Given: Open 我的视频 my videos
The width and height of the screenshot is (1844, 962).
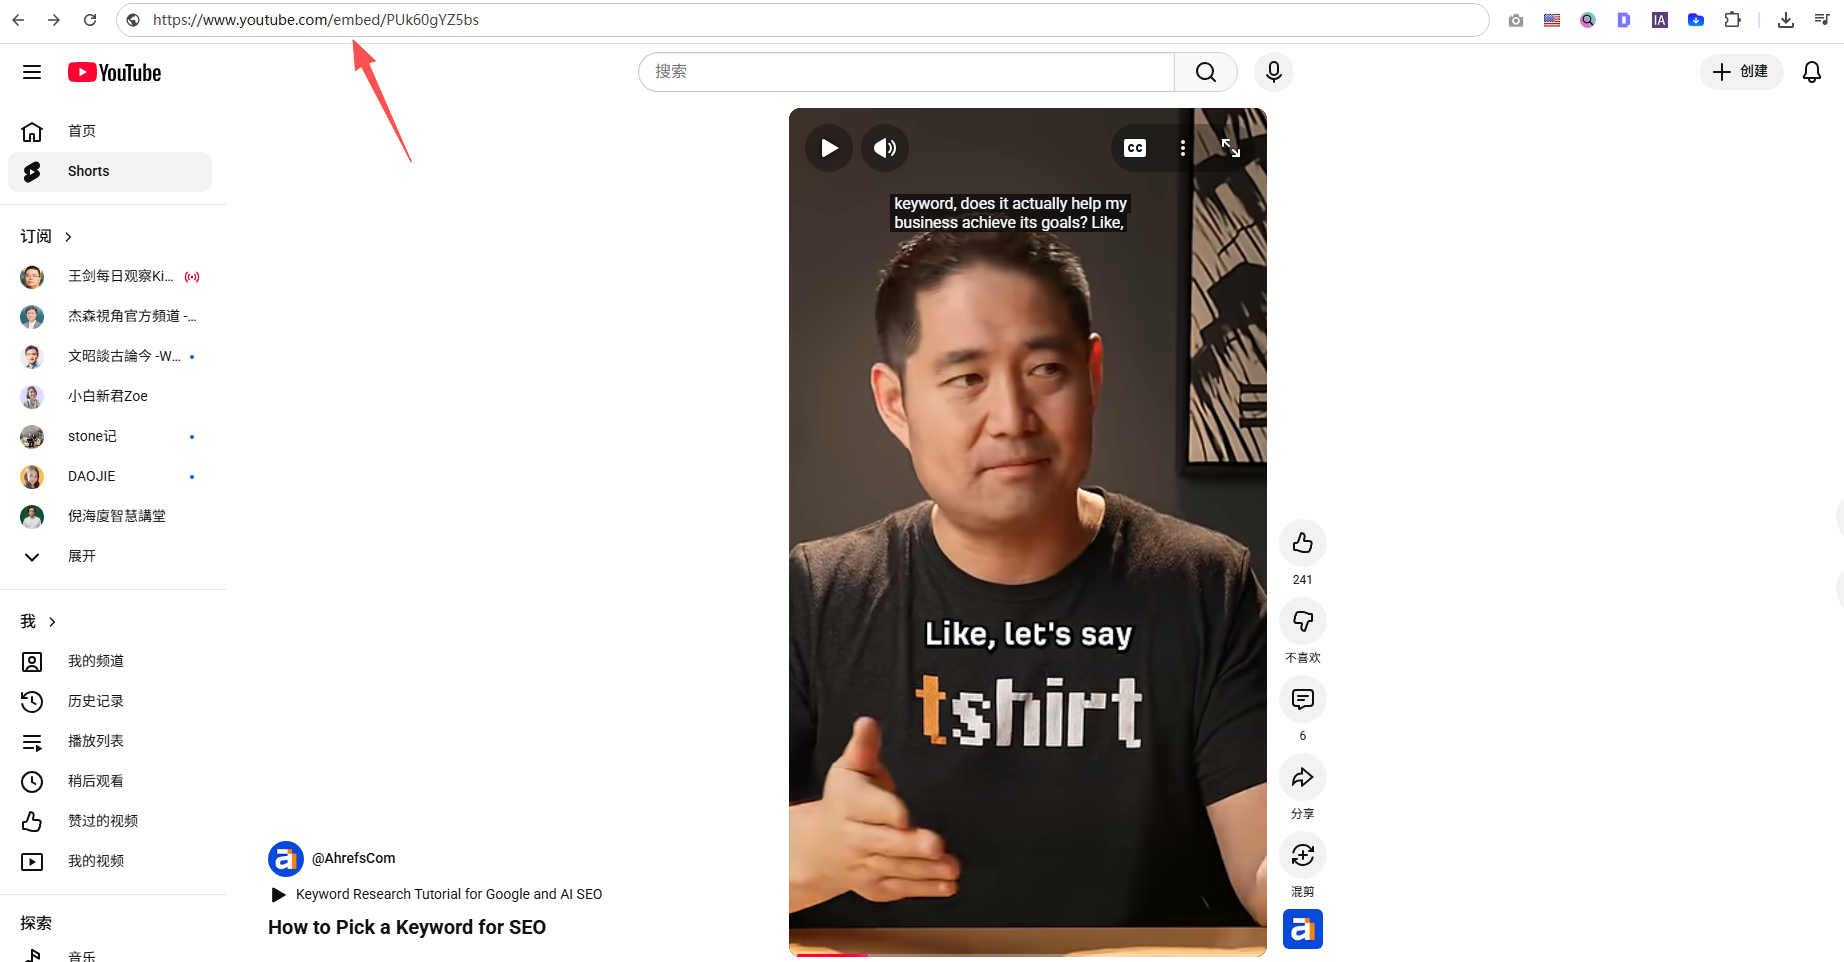Looking at the screenshot, I should pyautogui.click(x=110, y=861).
